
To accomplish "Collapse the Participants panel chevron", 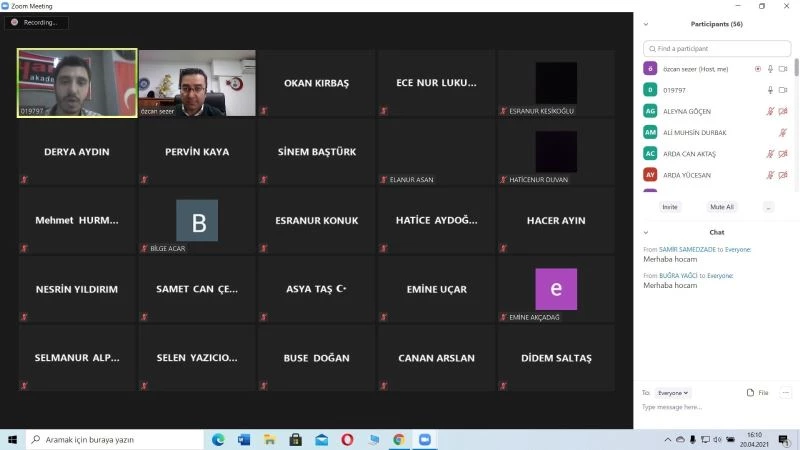I will (x=646, y=24).
